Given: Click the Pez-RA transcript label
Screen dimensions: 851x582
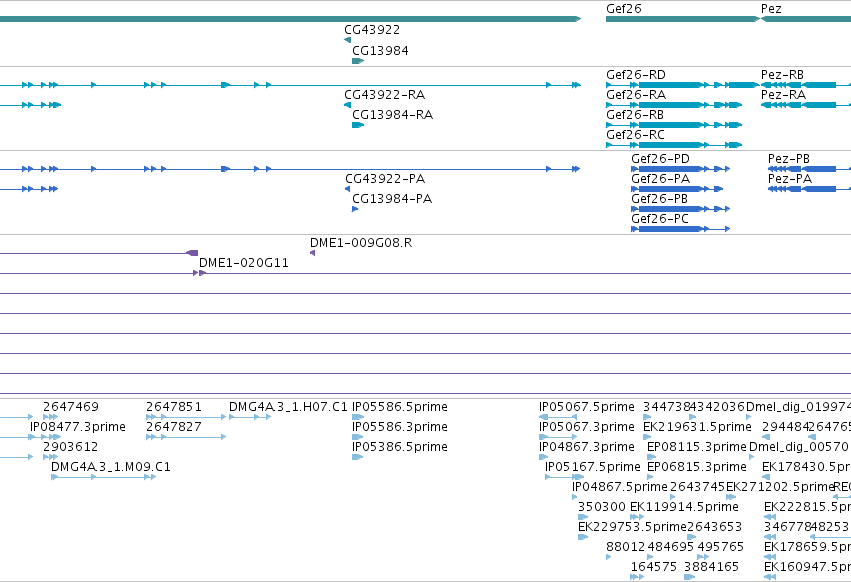Looking at the screenshot, I should pyautogui.click(x=783, y=95).
